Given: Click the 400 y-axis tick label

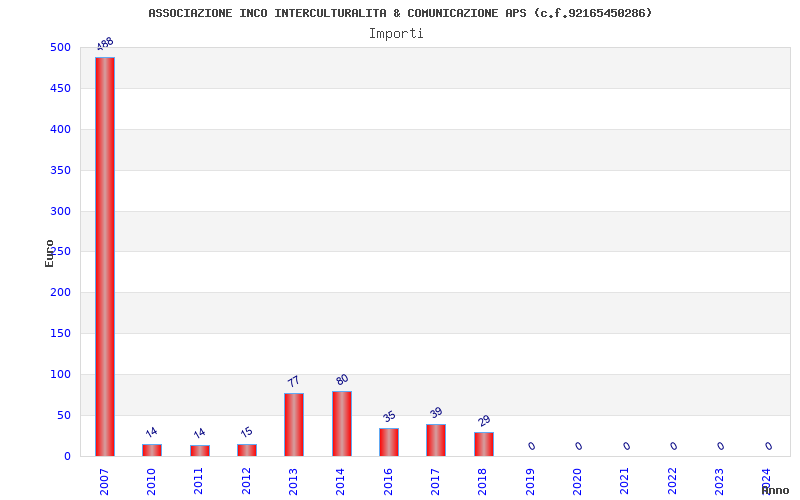Looking at the screenshot, I should 60,129.
